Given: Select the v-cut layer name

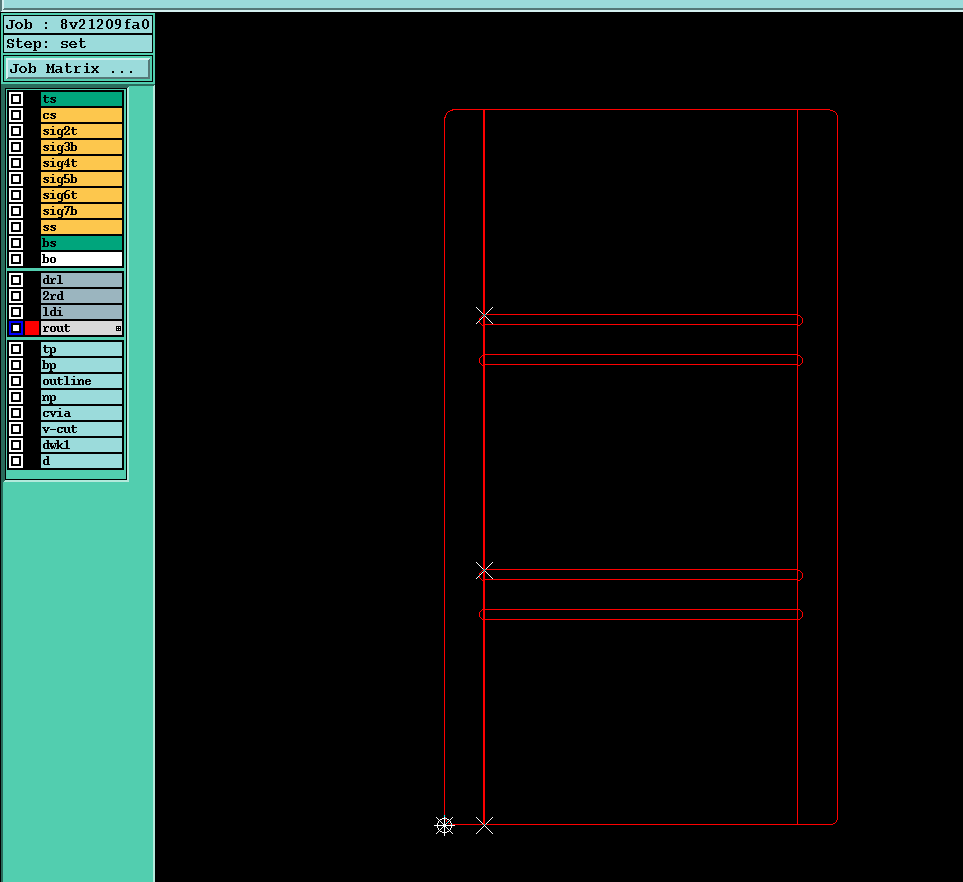Looking at the screenshot, I should coord(82,429).
